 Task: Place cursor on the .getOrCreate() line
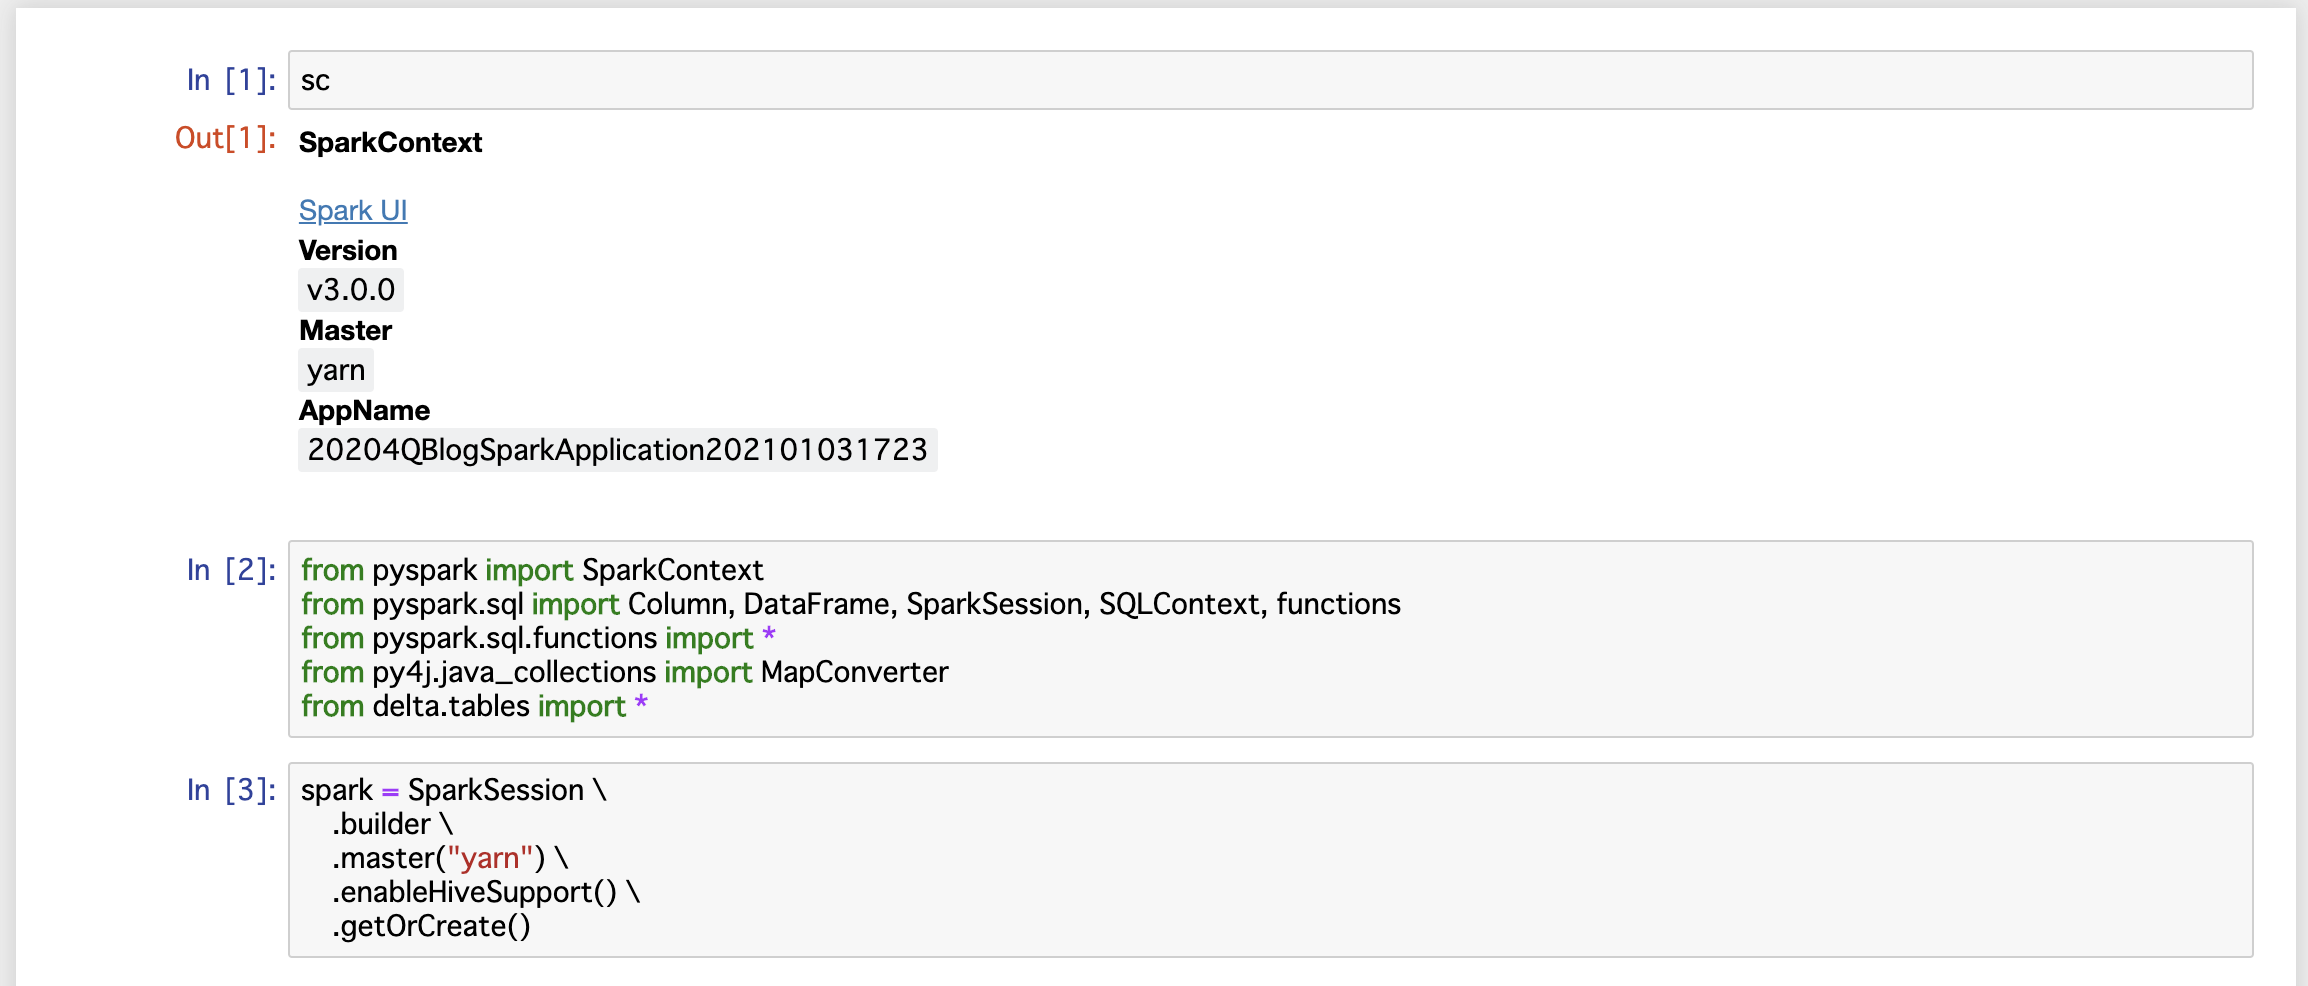click(431, 926)
